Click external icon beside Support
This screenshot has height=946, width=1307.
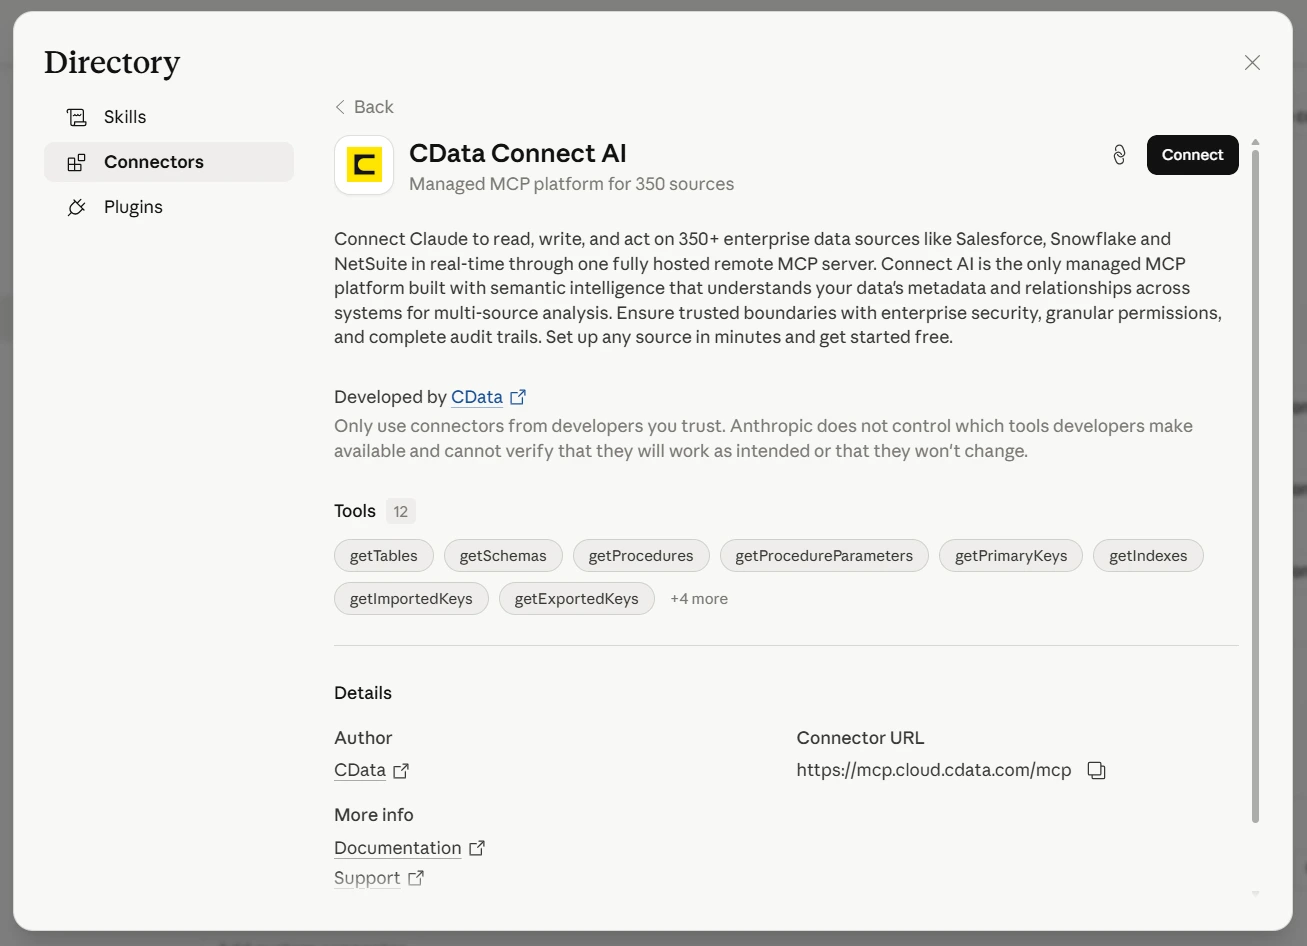point(416,878)
